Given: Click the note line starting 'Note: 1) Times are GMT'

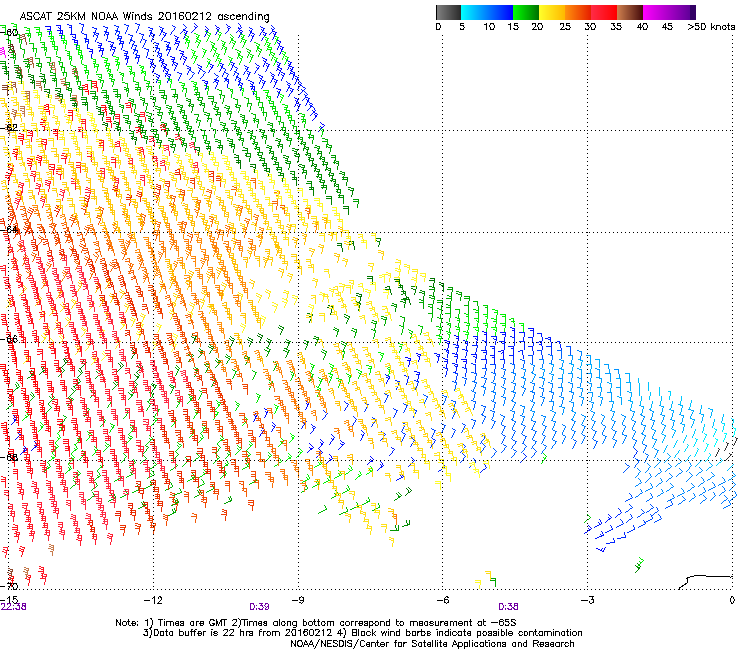Looking at the screenshot, I should coord(316,623).
